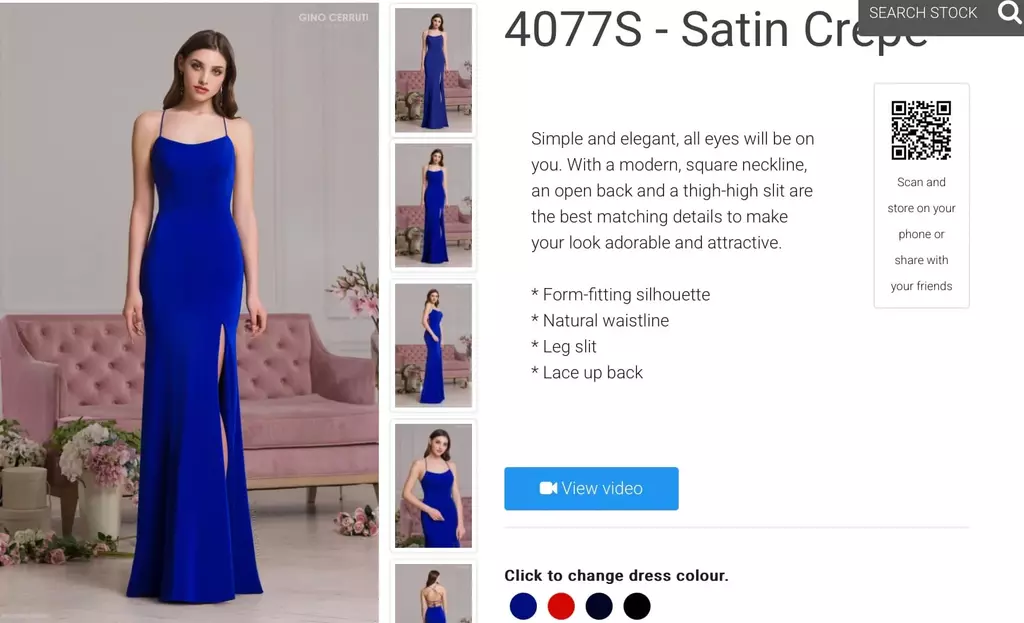Click the 4077S Satin Crepe title
Image resolution: width=1024 pixels, height=623 pixels.
click(715, 30)
